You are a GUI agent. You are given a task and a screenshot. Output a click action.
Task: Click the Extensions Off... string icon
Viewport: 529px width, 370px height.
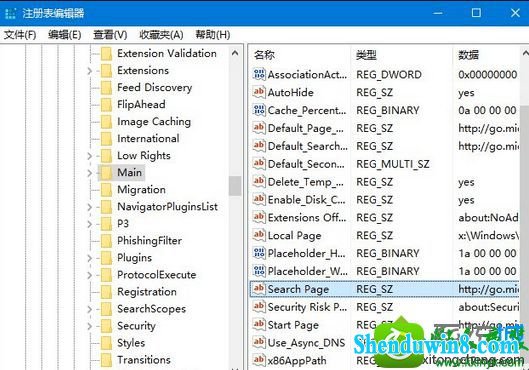click(259, 217)
